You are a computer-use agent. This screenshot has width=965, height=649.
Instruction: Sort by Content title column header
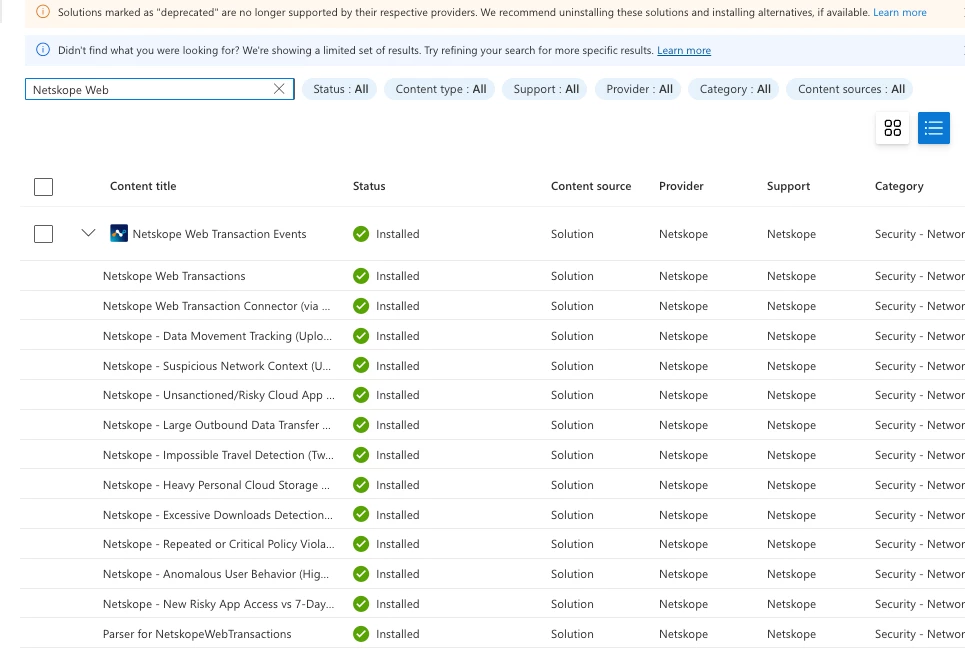pyautogui.click(x=143, y=186)
